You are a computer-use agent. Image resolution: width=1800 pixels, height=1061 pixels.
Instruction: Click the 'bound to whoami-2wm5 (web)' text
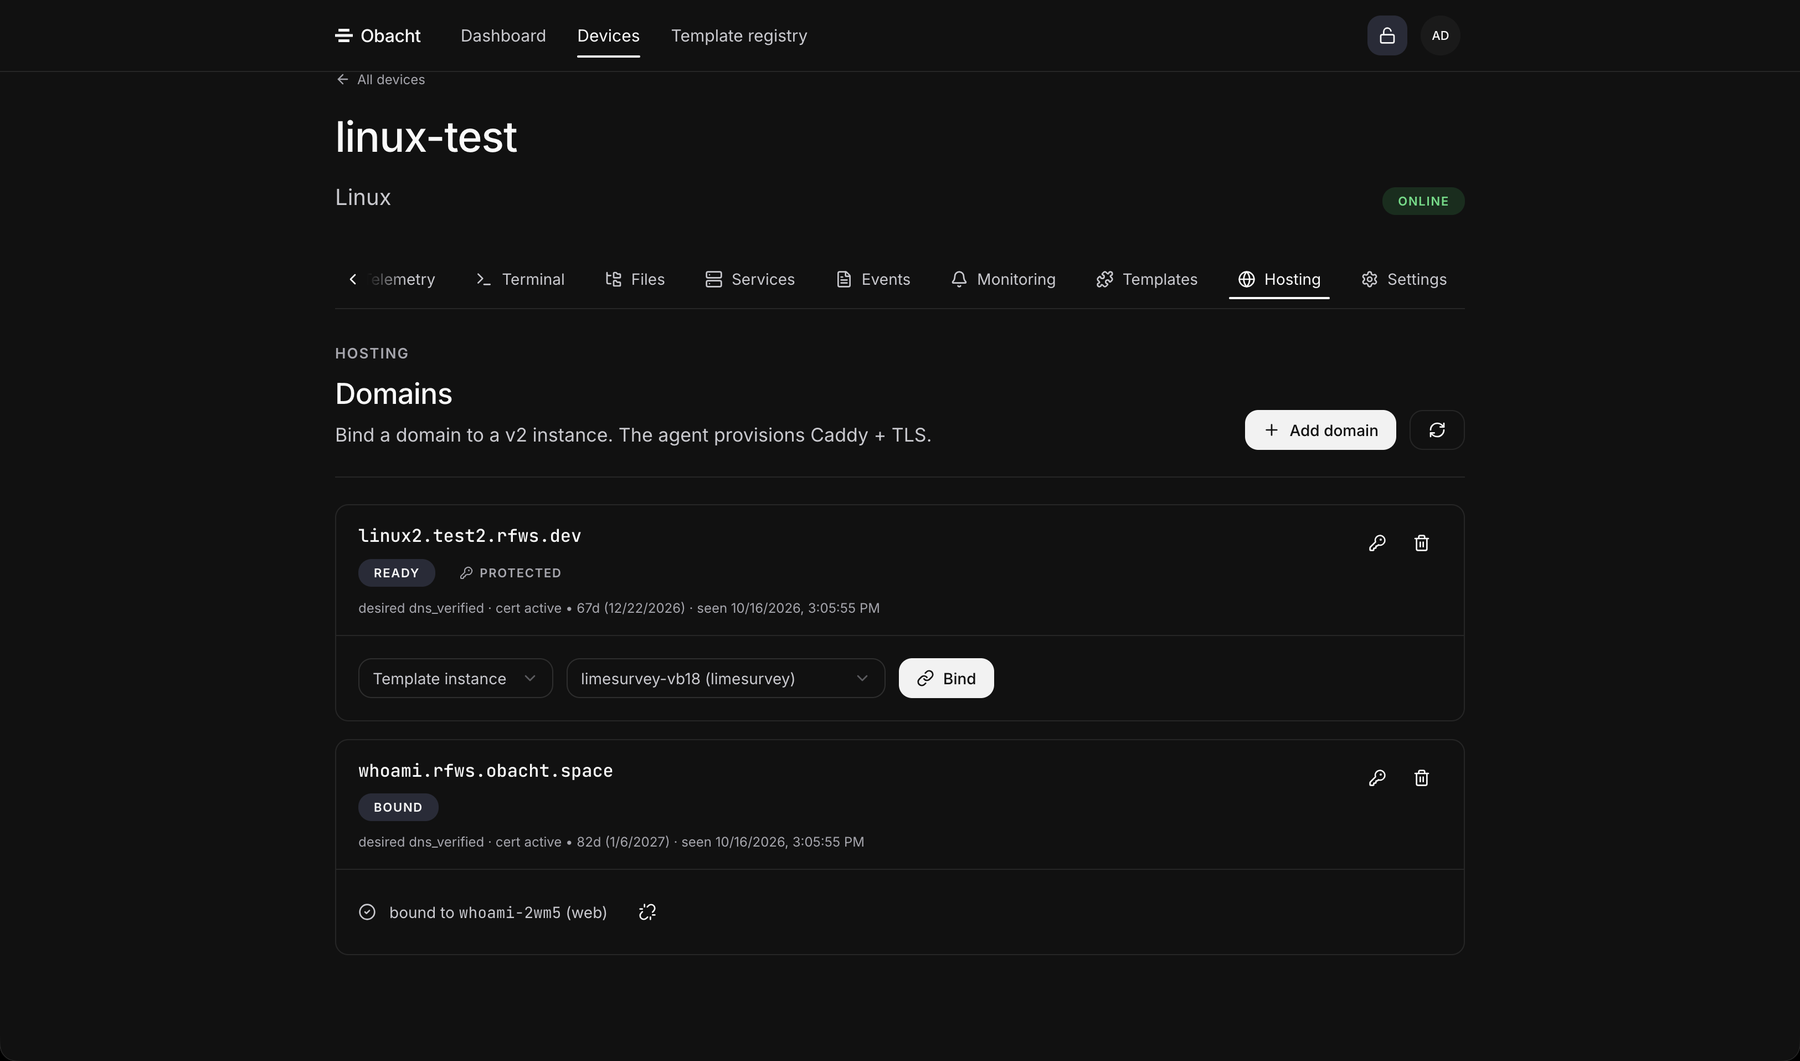point(498,912)
